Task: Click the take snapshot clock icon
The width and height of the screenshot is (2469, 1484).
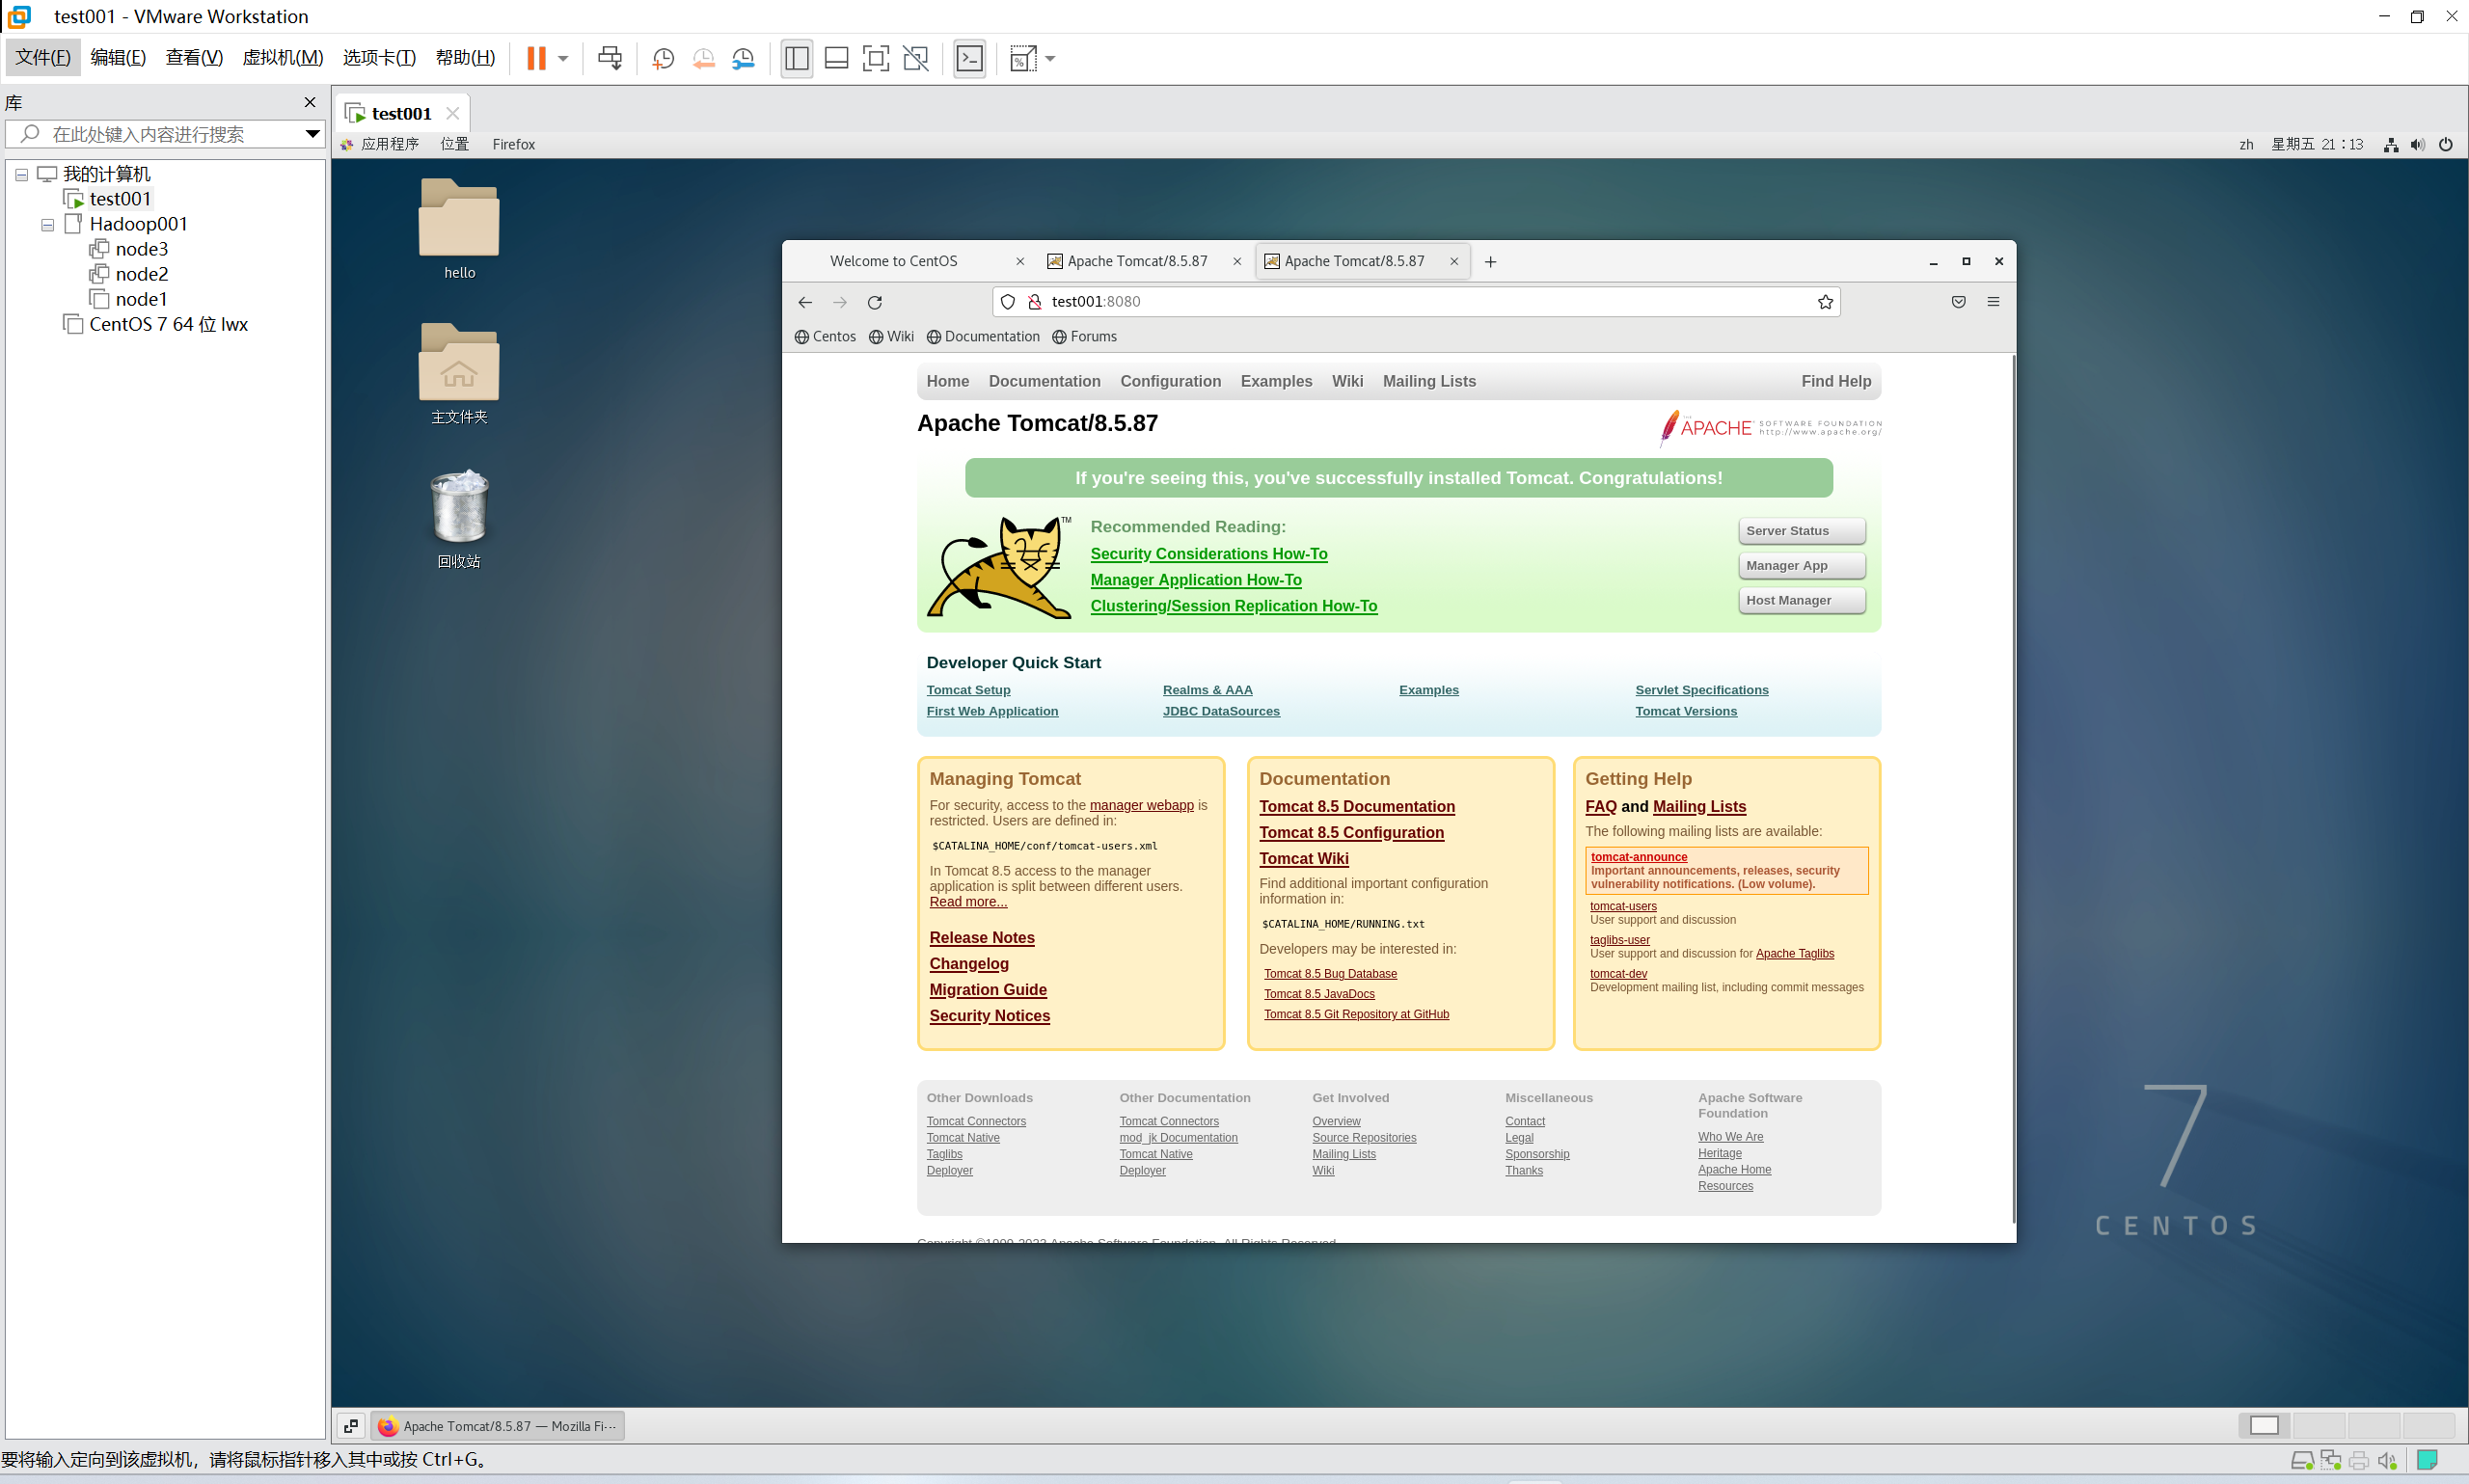Action: coord(662,58)
